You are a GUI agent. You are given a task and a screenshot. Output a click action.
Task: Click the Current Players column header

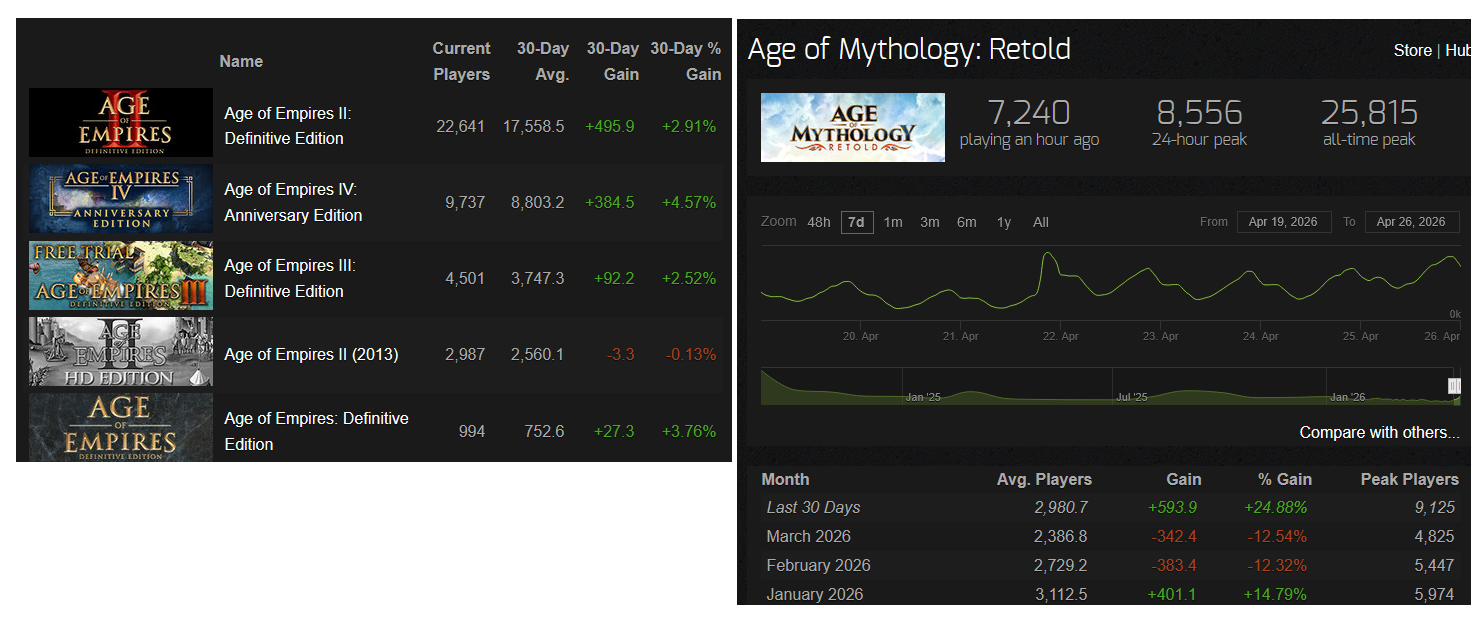461,61
